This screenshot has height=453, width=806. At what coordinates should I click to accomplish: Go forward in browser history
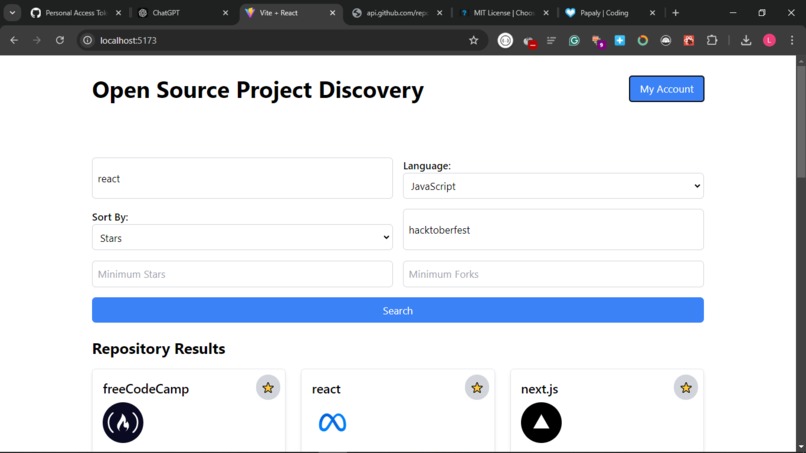(x=36, y=40)
